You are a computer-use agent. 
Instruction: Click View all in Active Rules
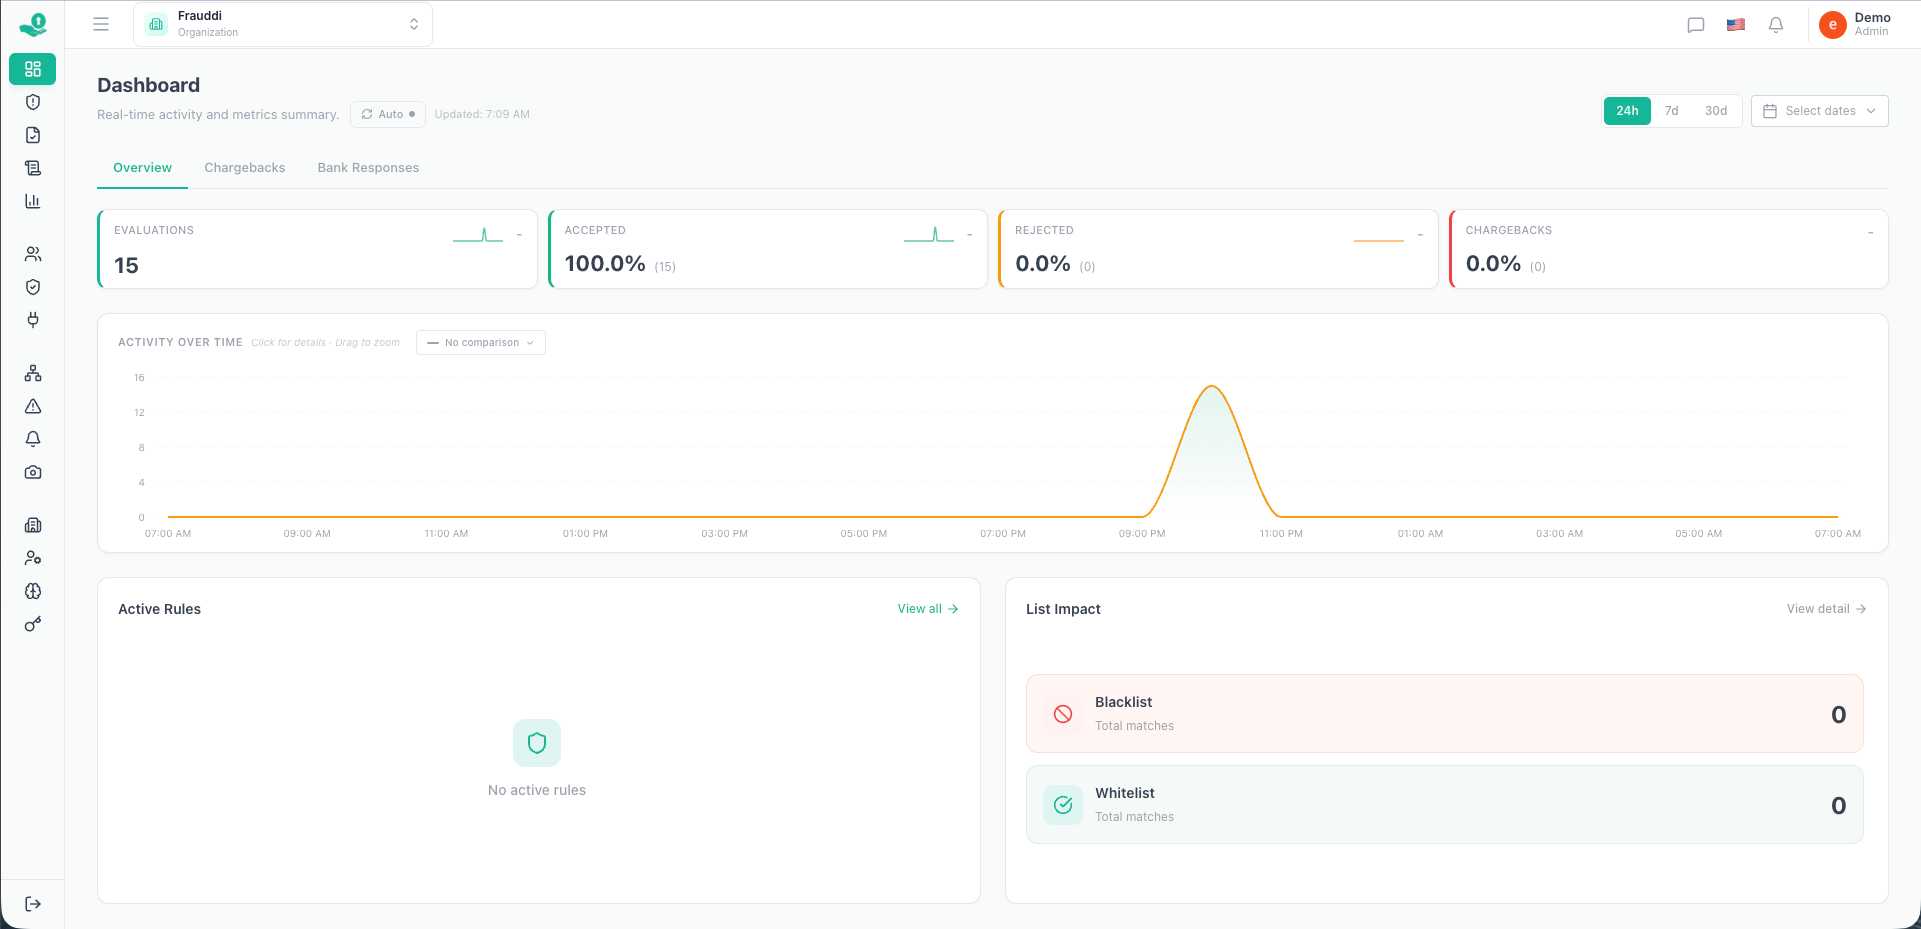pyautogui.click(x=926, y=608)
